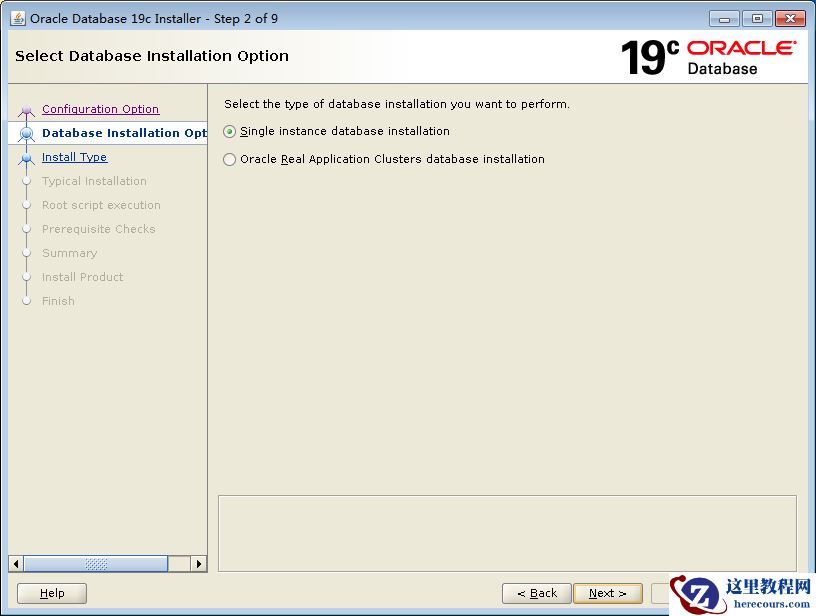Click the sidebar scroll right arrow
This screenshot has width=816, height=616.
(x=199, y=564)
